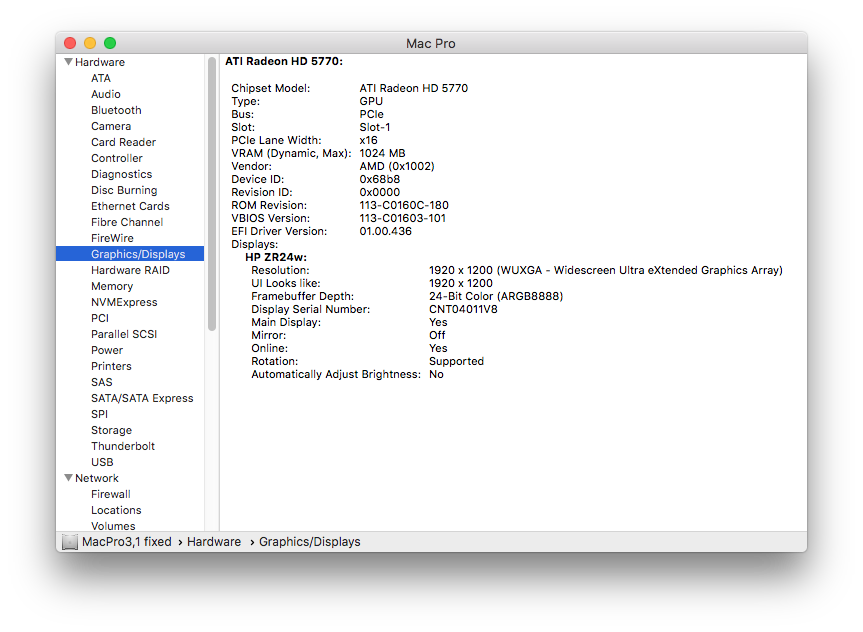The width and height of the screenshot is (863, 632).
Task: Click the Rotation value Supported
Action: [456, 361]
